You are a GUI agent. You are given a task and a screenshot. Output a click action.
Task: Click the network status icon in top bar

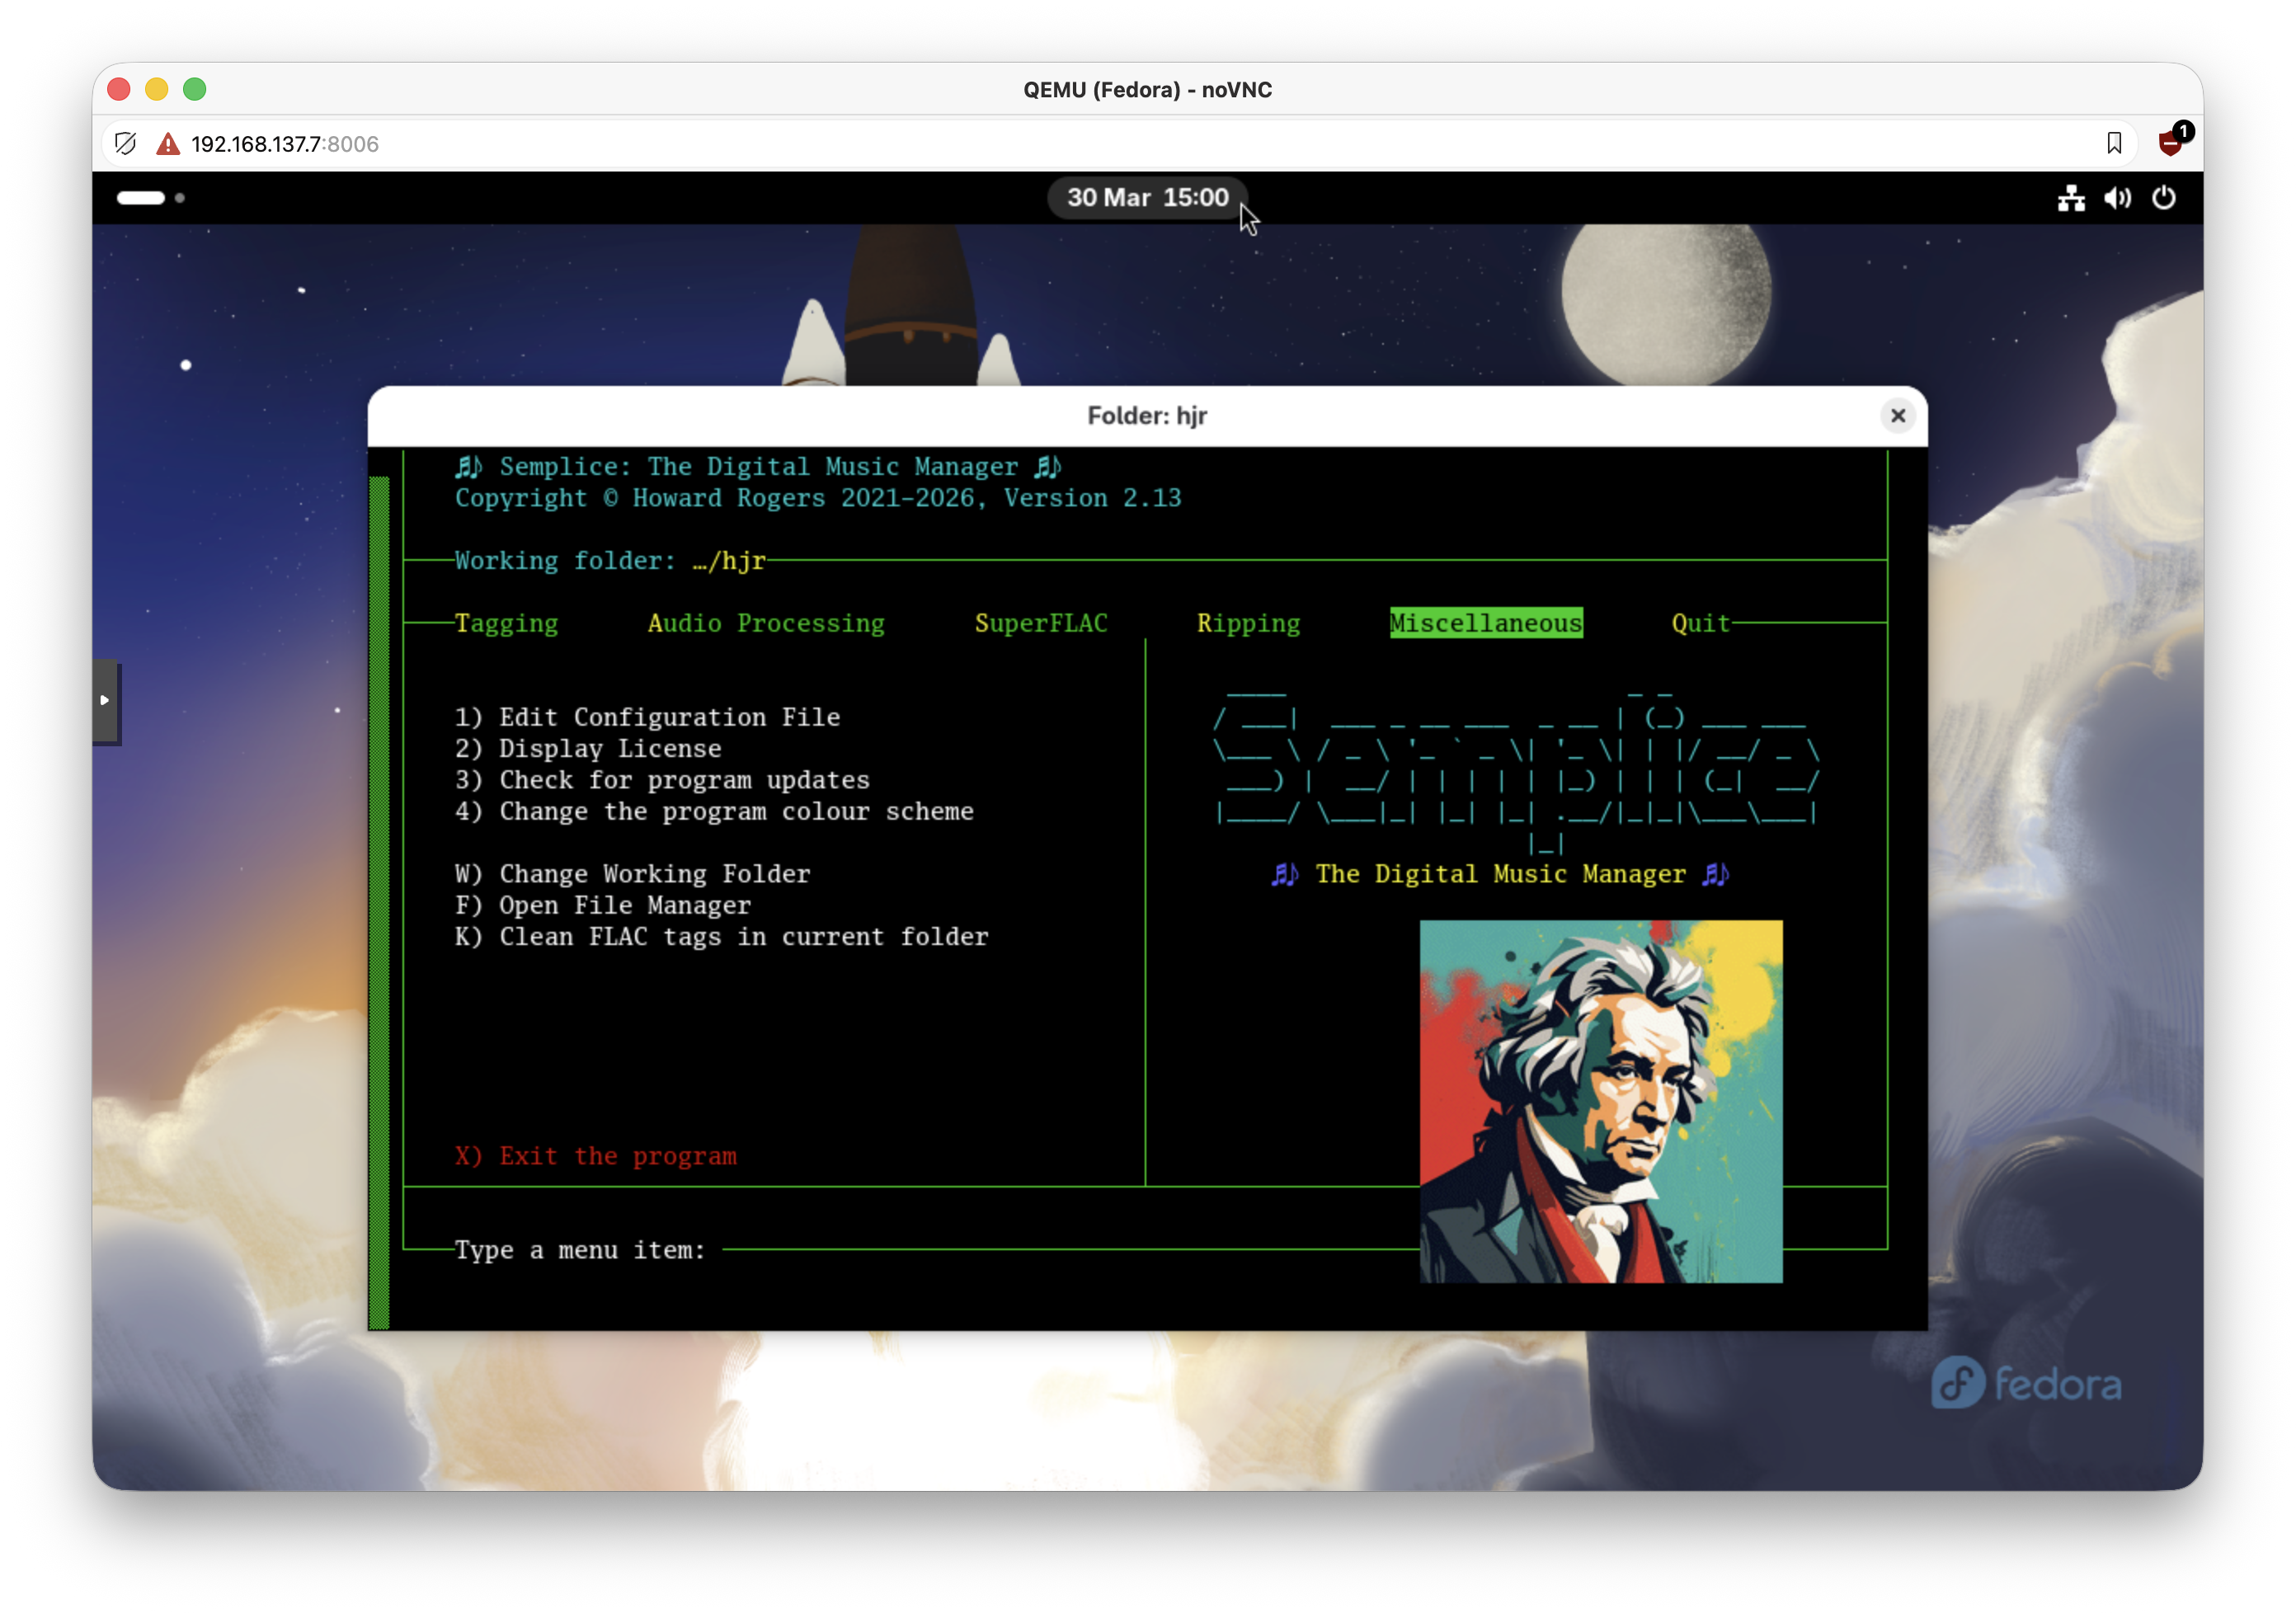[x=2071, y=198]
